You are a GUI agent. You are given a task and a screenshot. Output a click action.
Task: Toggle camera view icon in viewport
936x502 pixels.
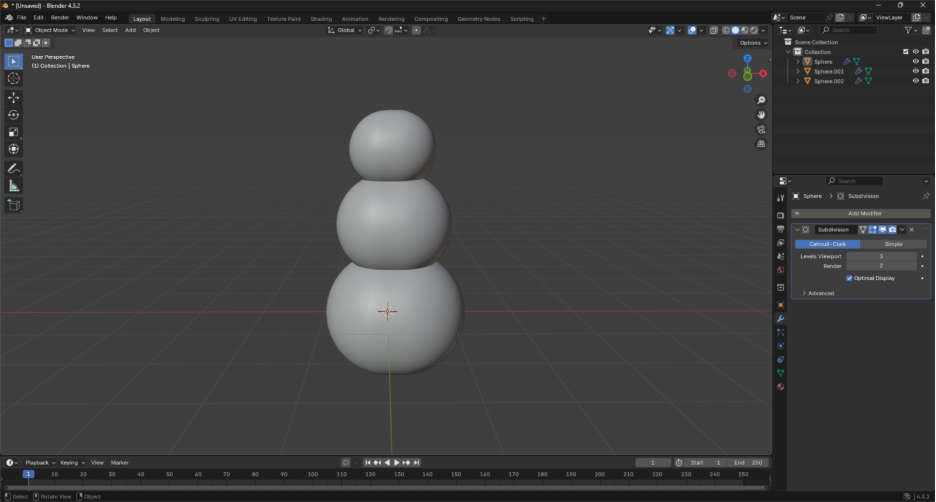coord(761,129)
